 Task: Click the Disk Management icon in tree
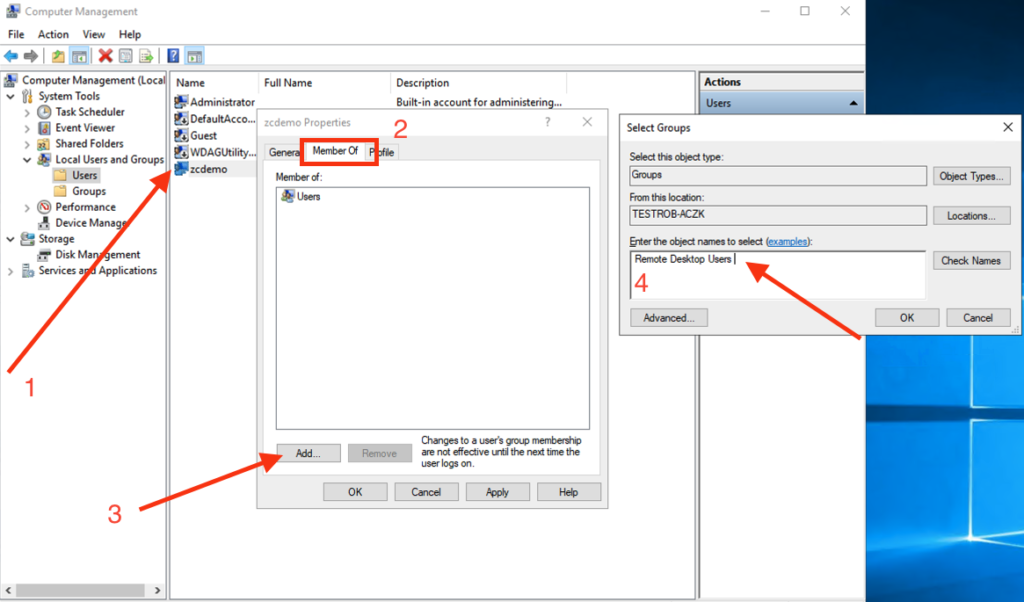tap(44, 255)
